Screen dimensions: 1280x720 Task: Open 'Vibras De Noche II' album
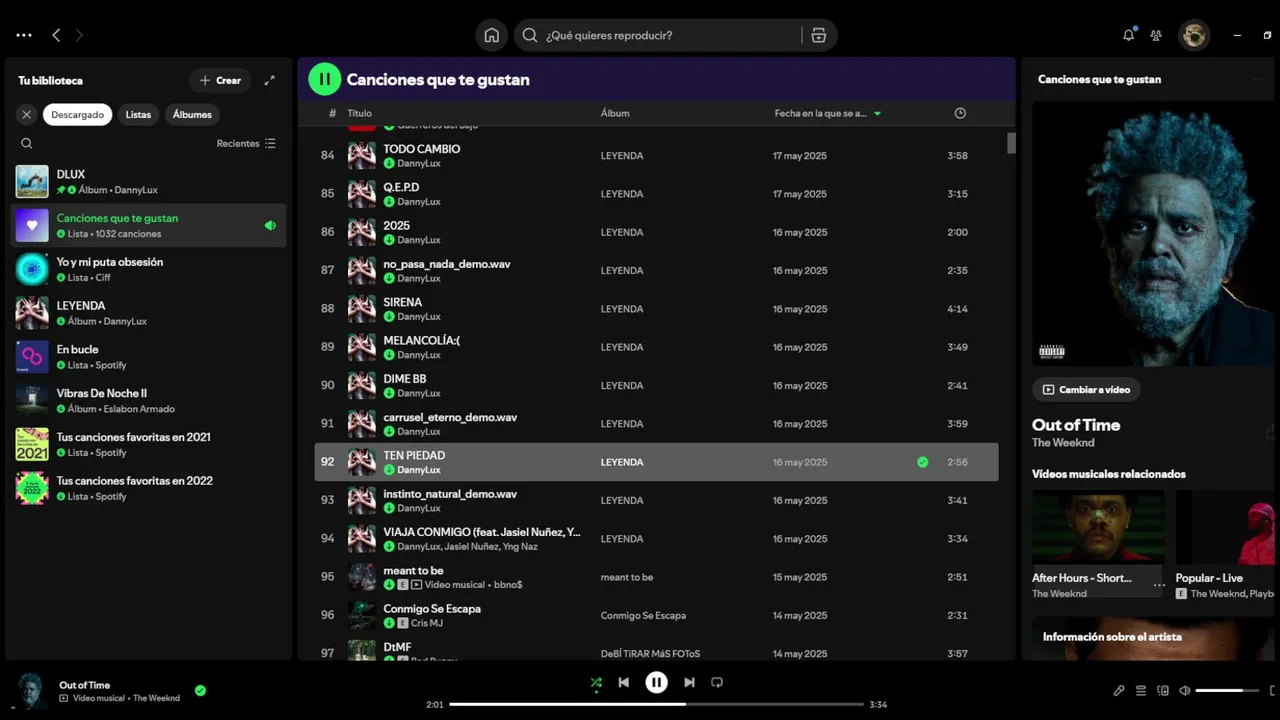(x=148, y=401)
